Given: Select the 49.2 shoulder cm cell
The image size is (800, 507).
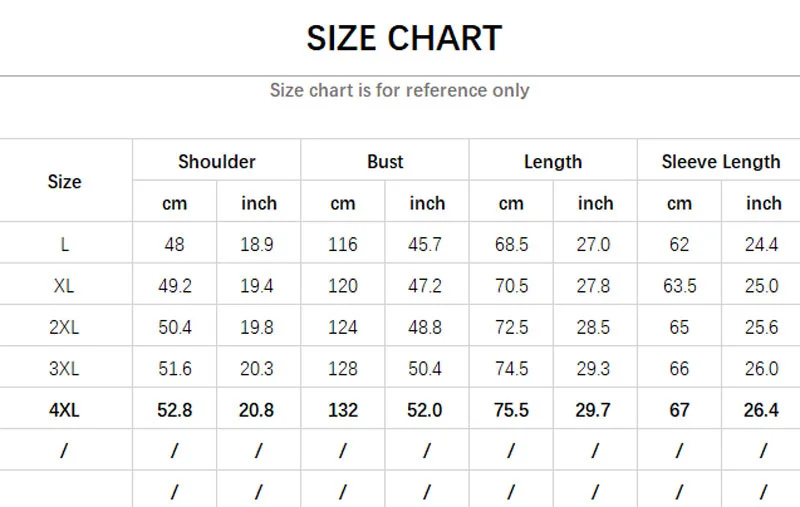Looking at the screenshot, I should point(175,286).
